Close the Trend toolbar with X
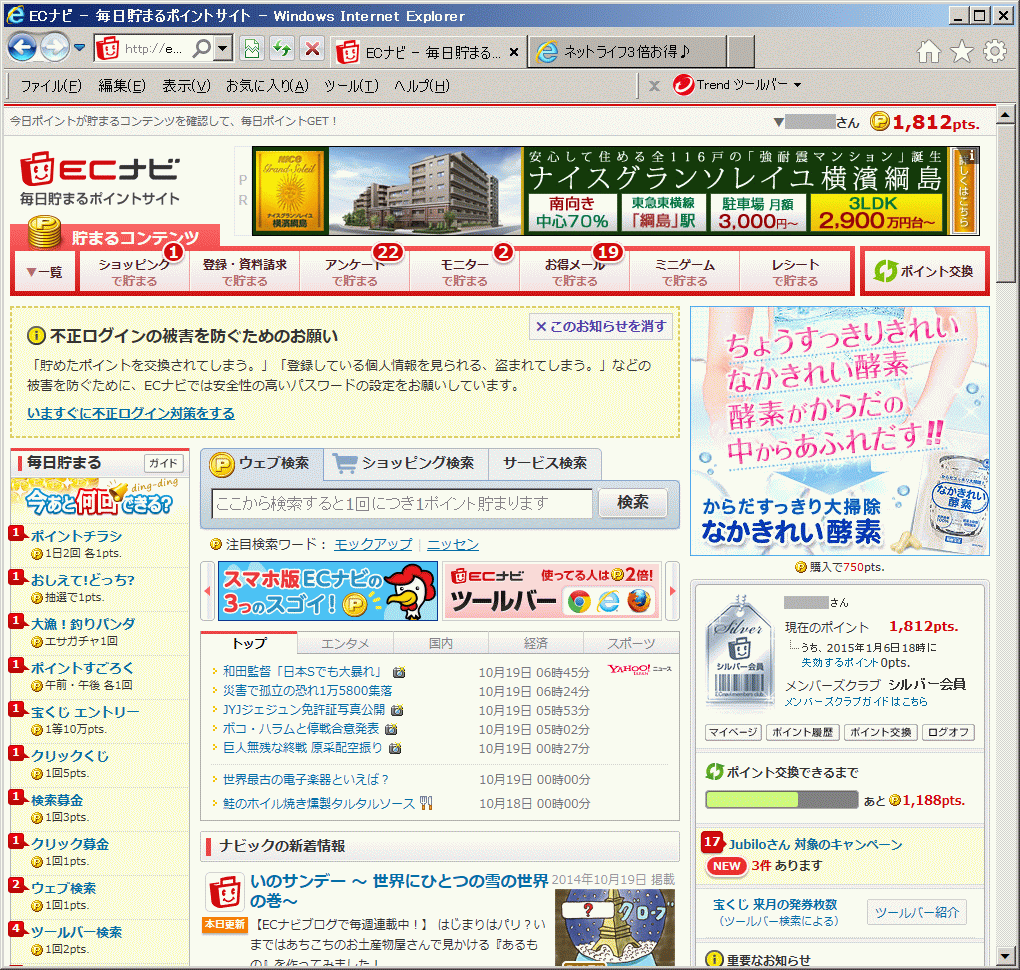 (x=654, y=85)
